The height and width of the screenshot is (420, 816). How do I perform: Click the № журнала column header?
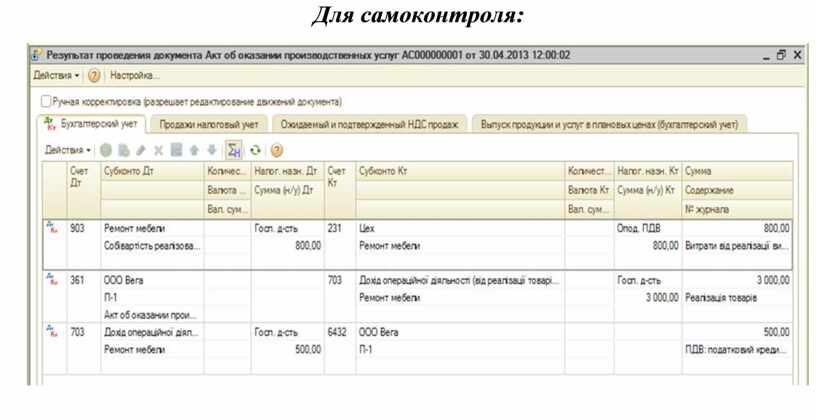coord(737,209)
